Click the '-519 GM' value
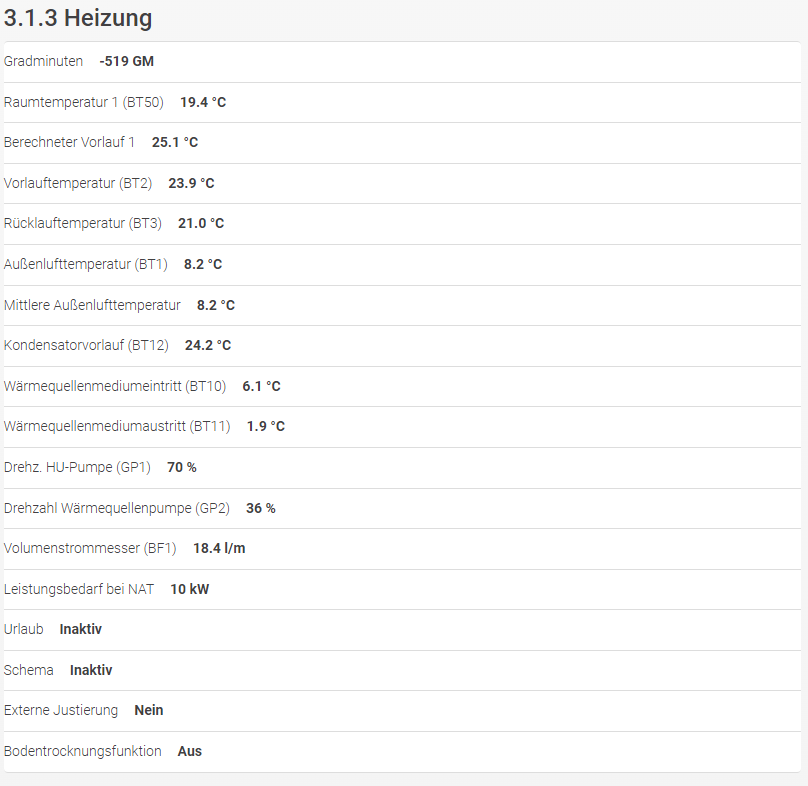Image resolution: width=808 pixels, height=786 pixels. [x=127, y=61]
